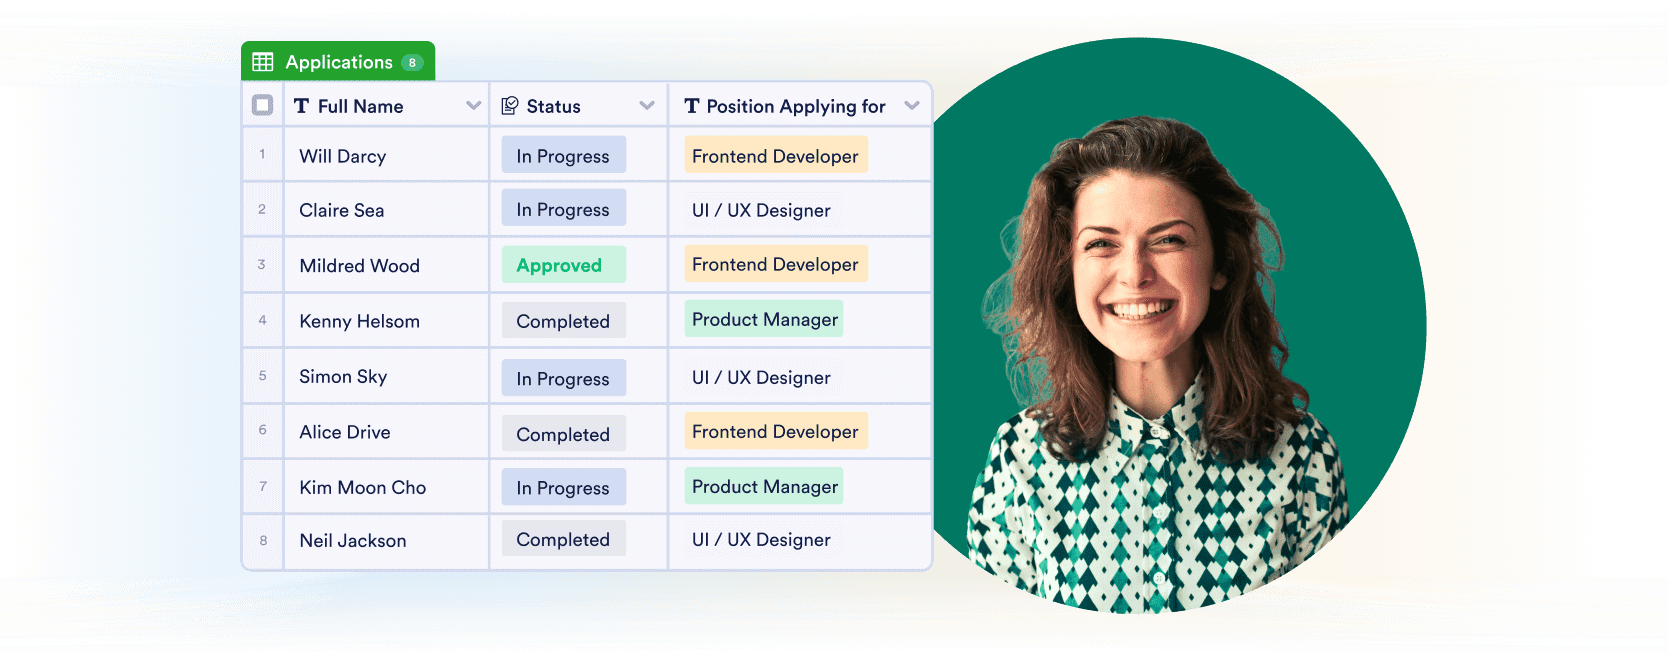Click the Applications table grid icon

263,62
